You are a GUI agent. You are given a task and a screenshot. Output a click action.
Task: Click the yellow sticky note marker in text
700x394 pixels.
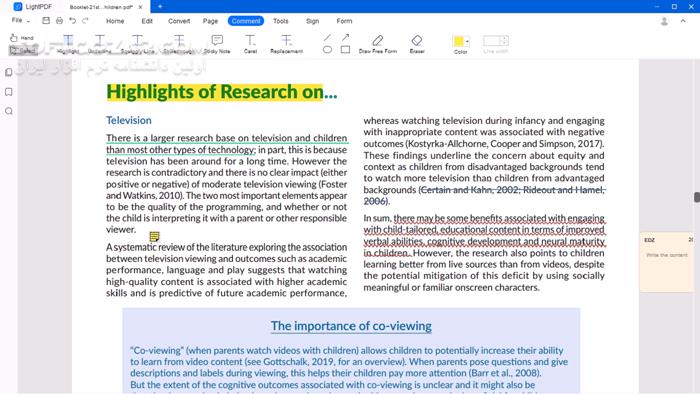pos(154,236)
